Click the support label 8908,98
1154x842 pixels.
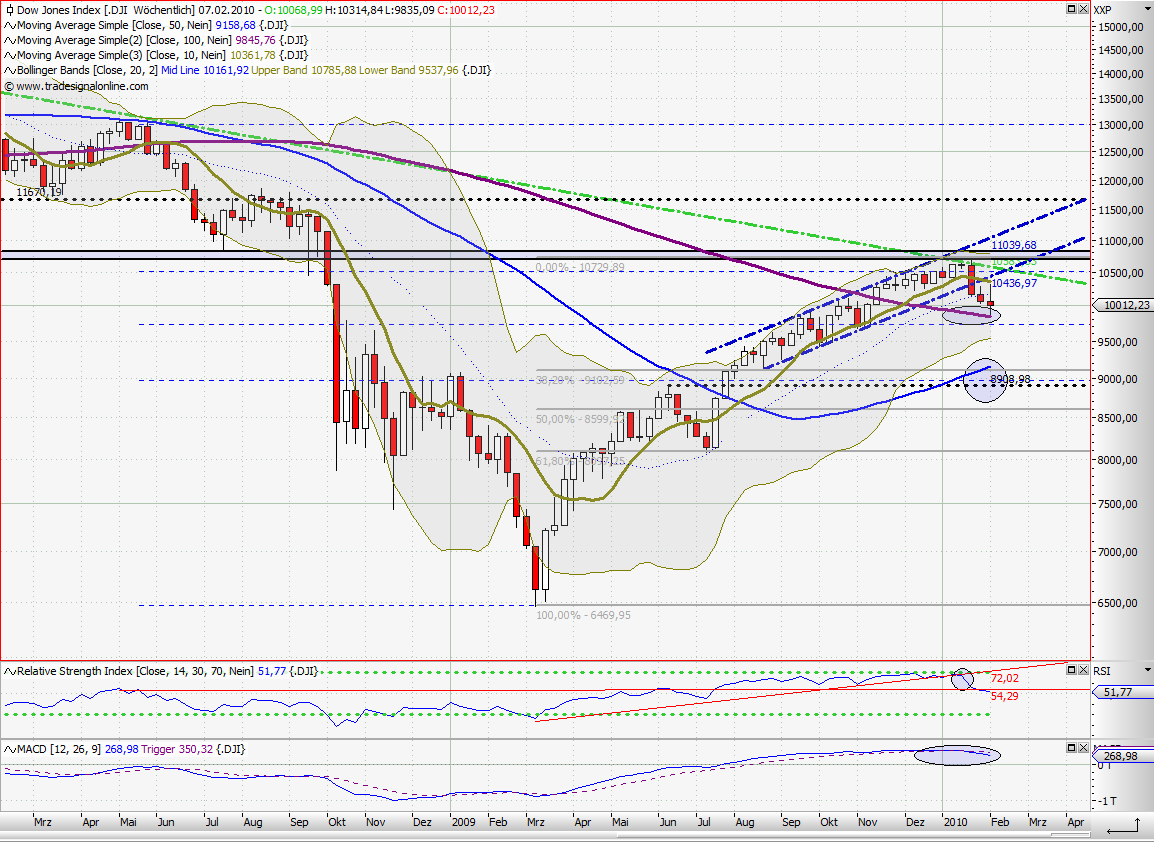point(1010,379)
